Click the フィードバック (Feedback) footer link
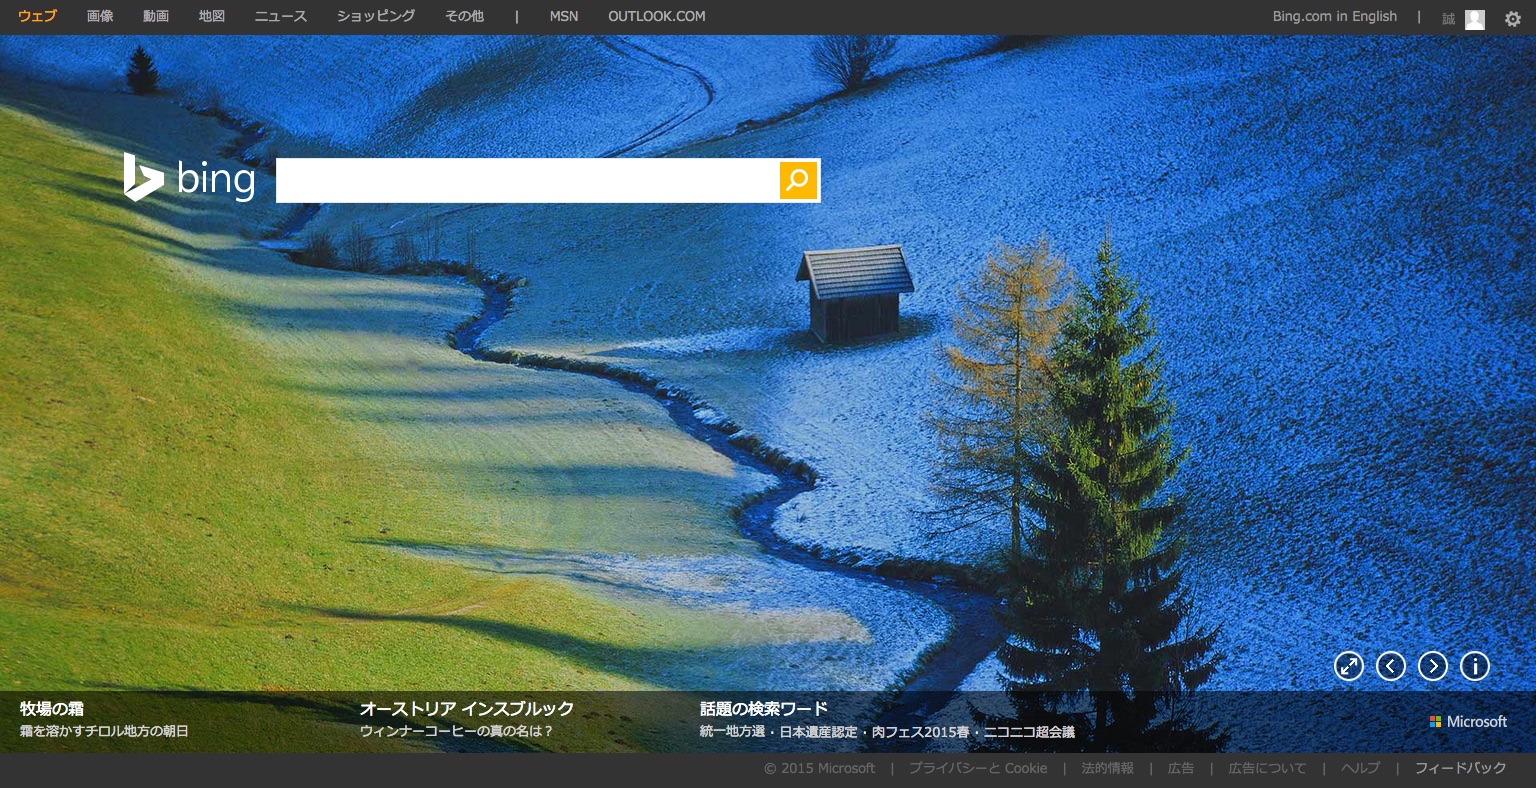The image size is (1536, 788). coord(1460,768)
